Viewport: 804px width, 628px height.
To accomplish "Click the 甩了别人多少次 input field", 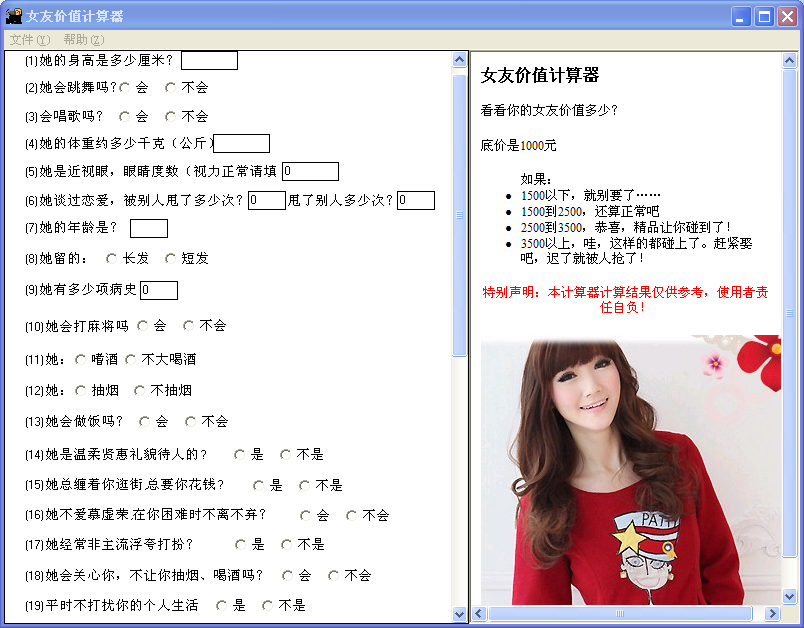I will (416, 200).
